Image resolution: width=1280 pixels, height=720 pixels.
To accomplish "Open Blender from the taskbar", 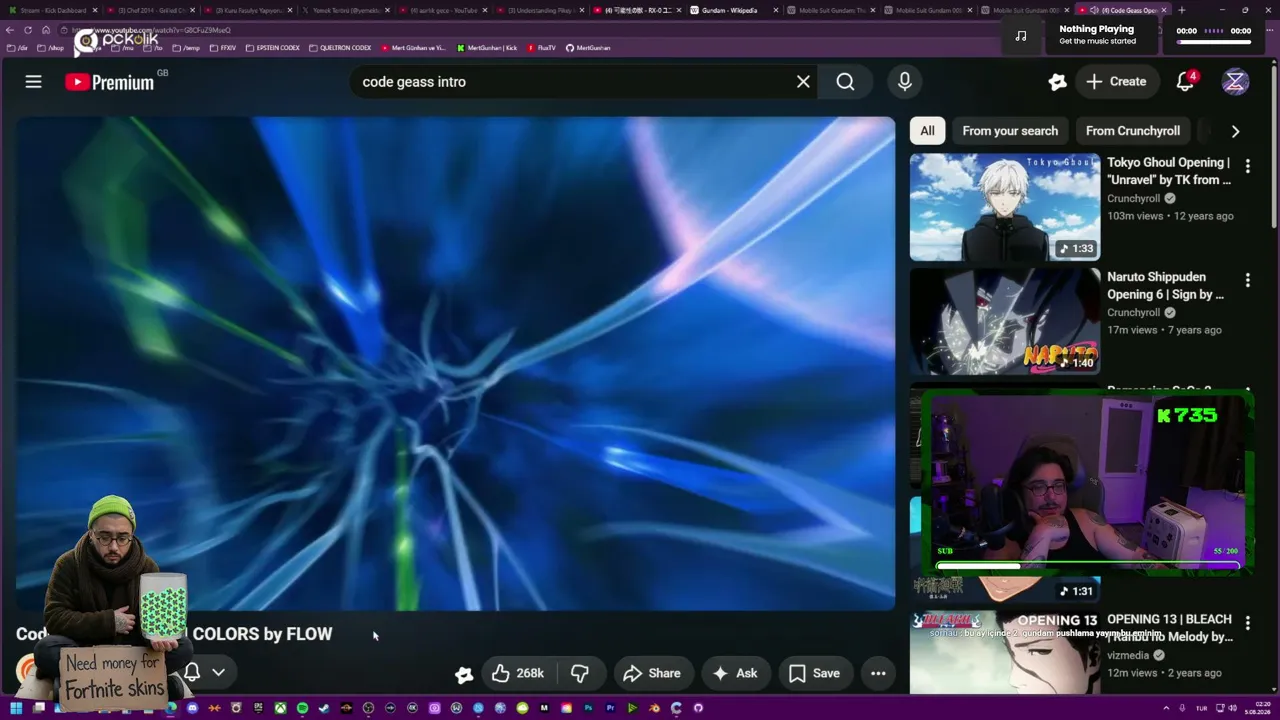I will 654,708.
